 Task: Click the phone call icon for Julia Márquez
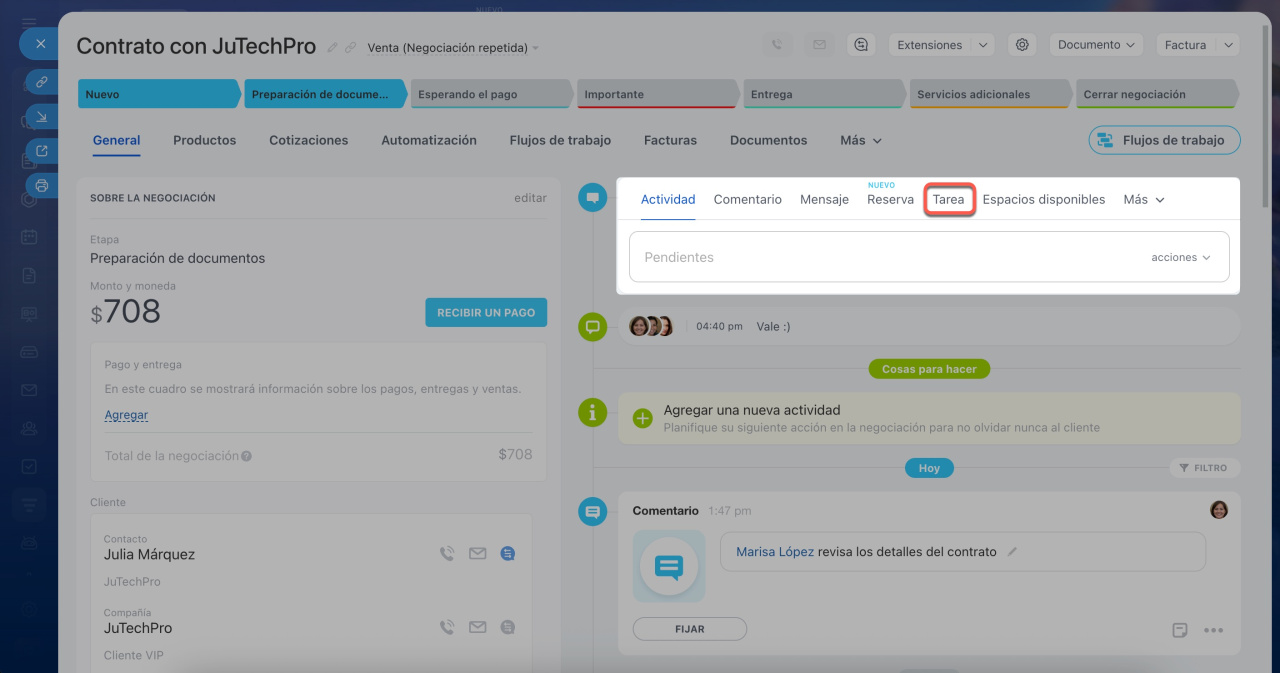[447, 554]
